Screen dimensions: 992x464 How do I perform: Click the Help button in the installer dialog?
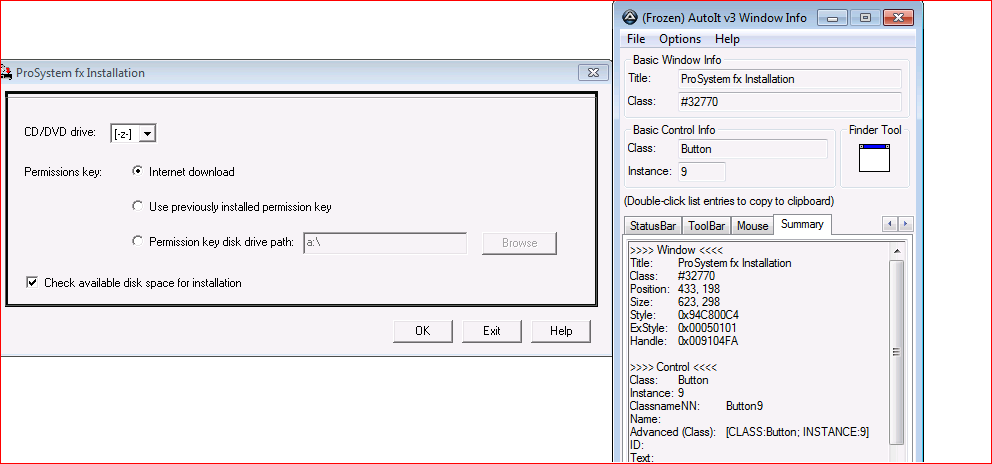click(x=561, y=330)
